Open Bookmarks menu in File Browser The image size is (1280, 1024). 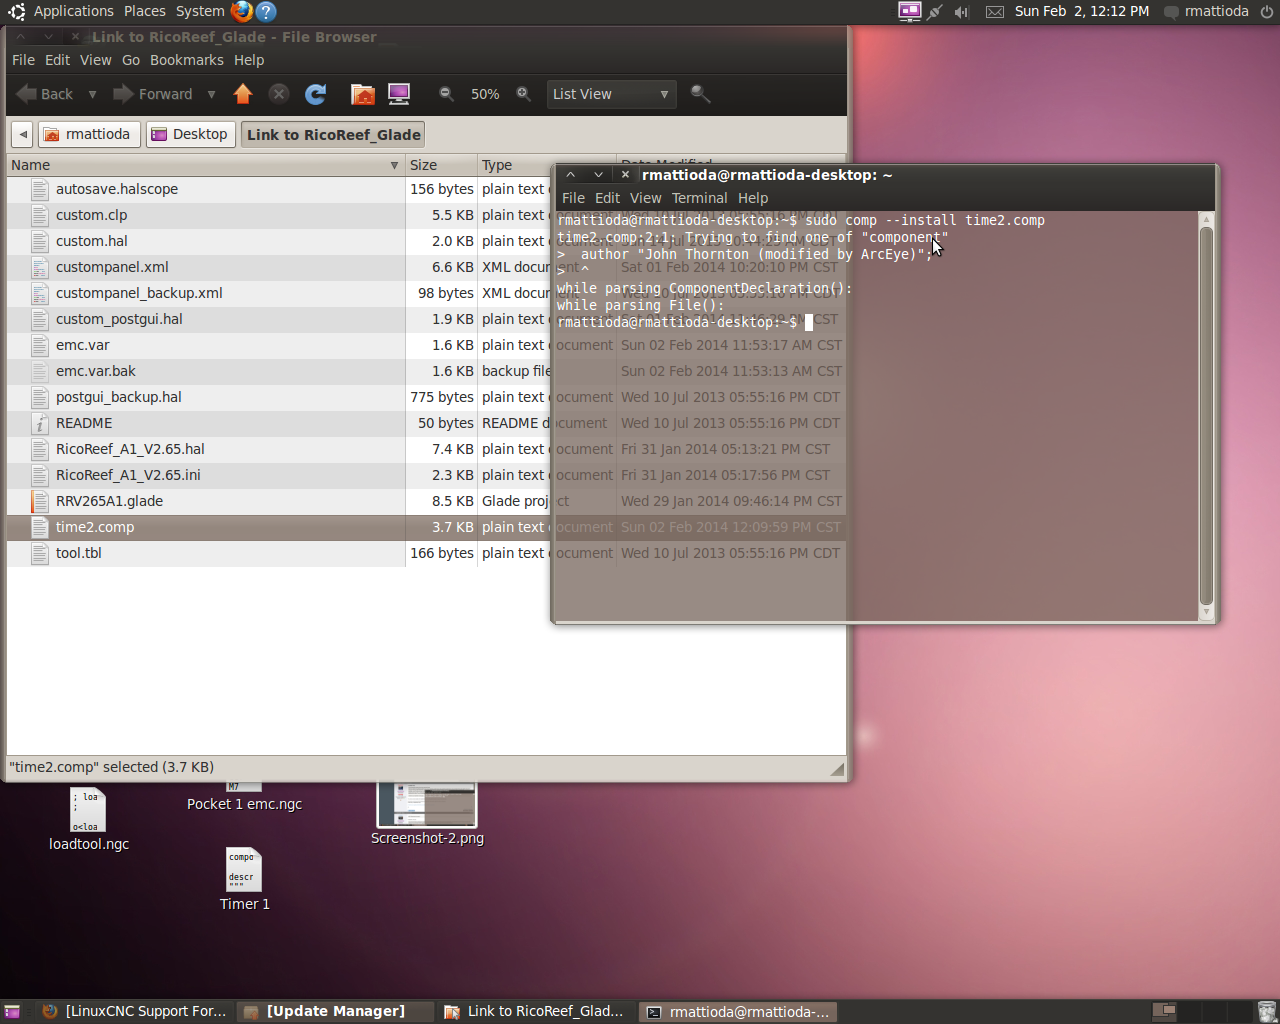point(187,60)
